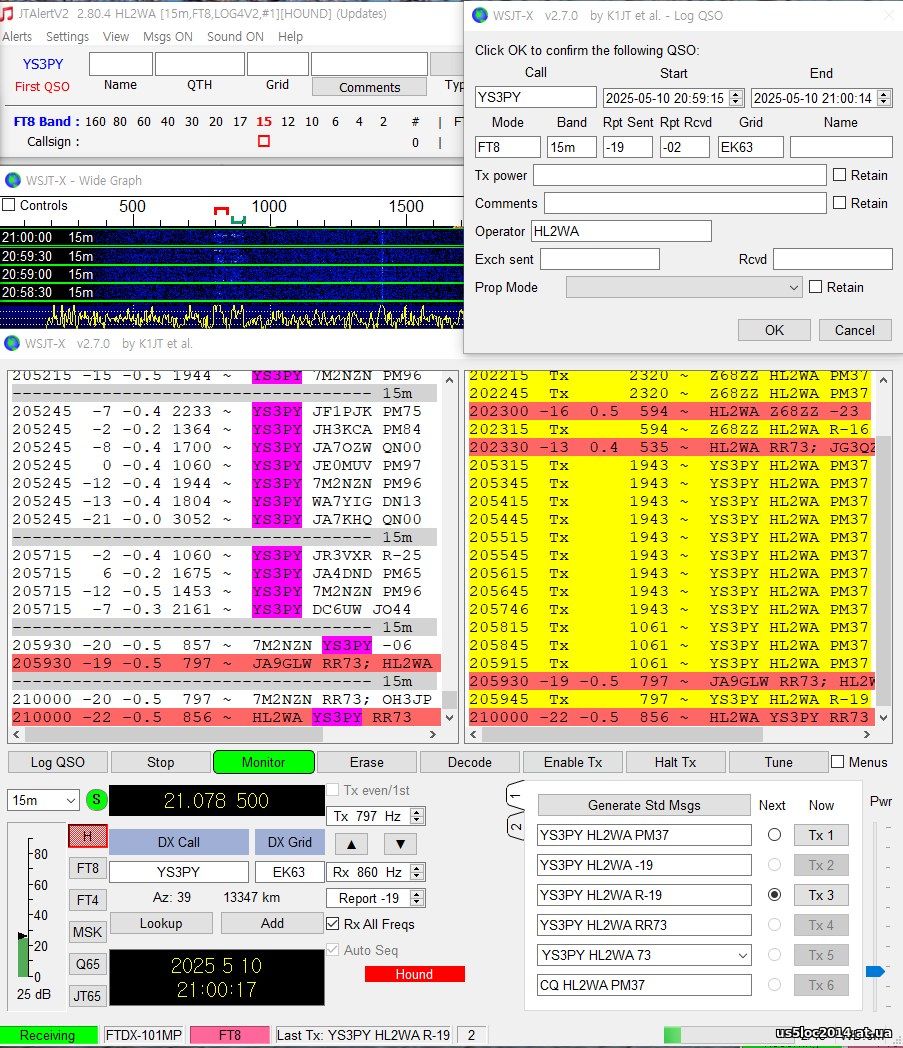The image size is (903, 1048).
Task: Cancel the Log QSO dialog
Action: coord(854,330)
